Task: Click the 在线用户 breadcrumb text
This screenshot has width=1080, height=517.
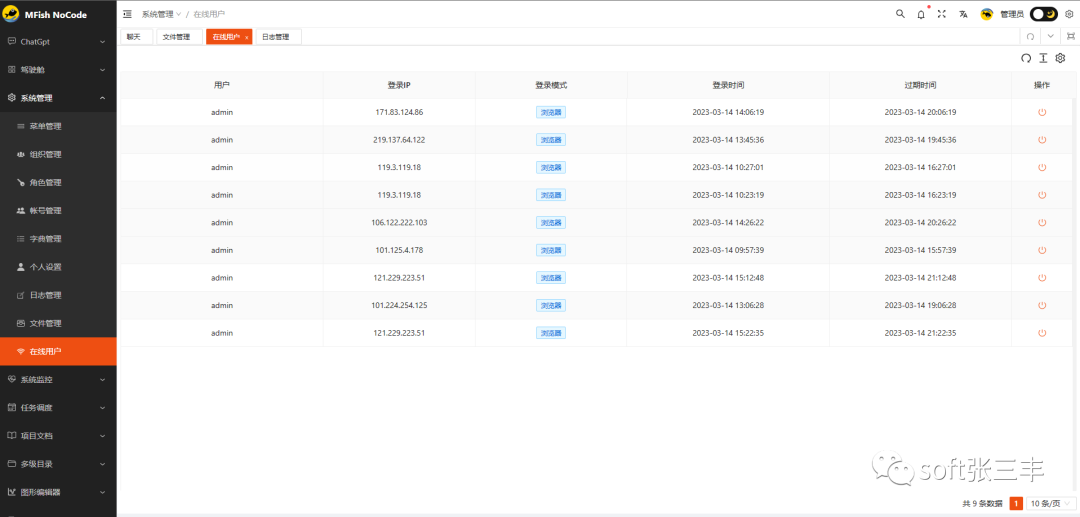Action: pos(209,14)
